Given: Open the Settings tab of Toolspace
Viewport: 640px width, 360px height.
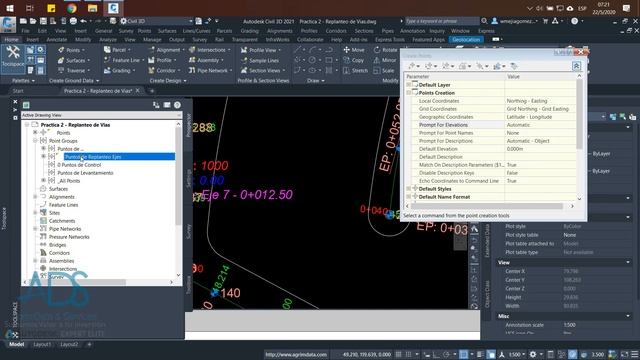Looking at the screenshot, I should coord(189,178).
